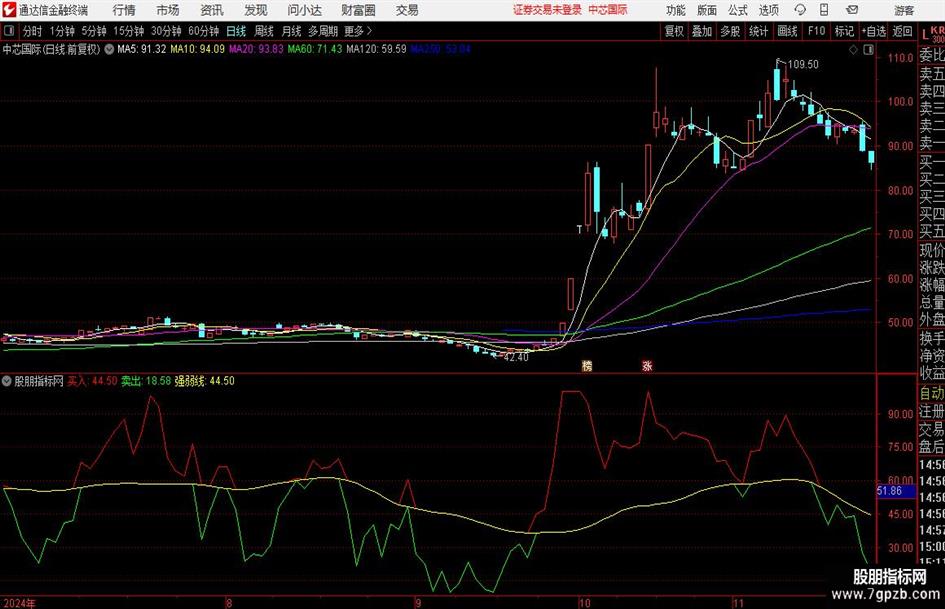The height and width of the screenshot is (609, 945).
Task: Open the 中芯国际 MA indicator settings dropdown
Action: pos(109,49)
